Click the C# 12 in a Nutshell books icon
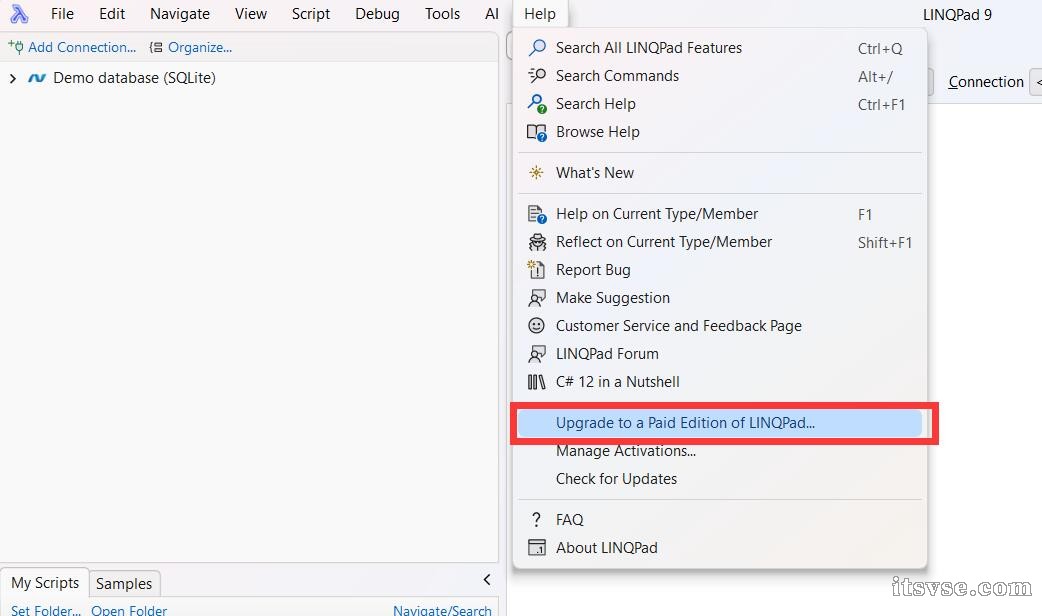 click(x=537, y=382)
